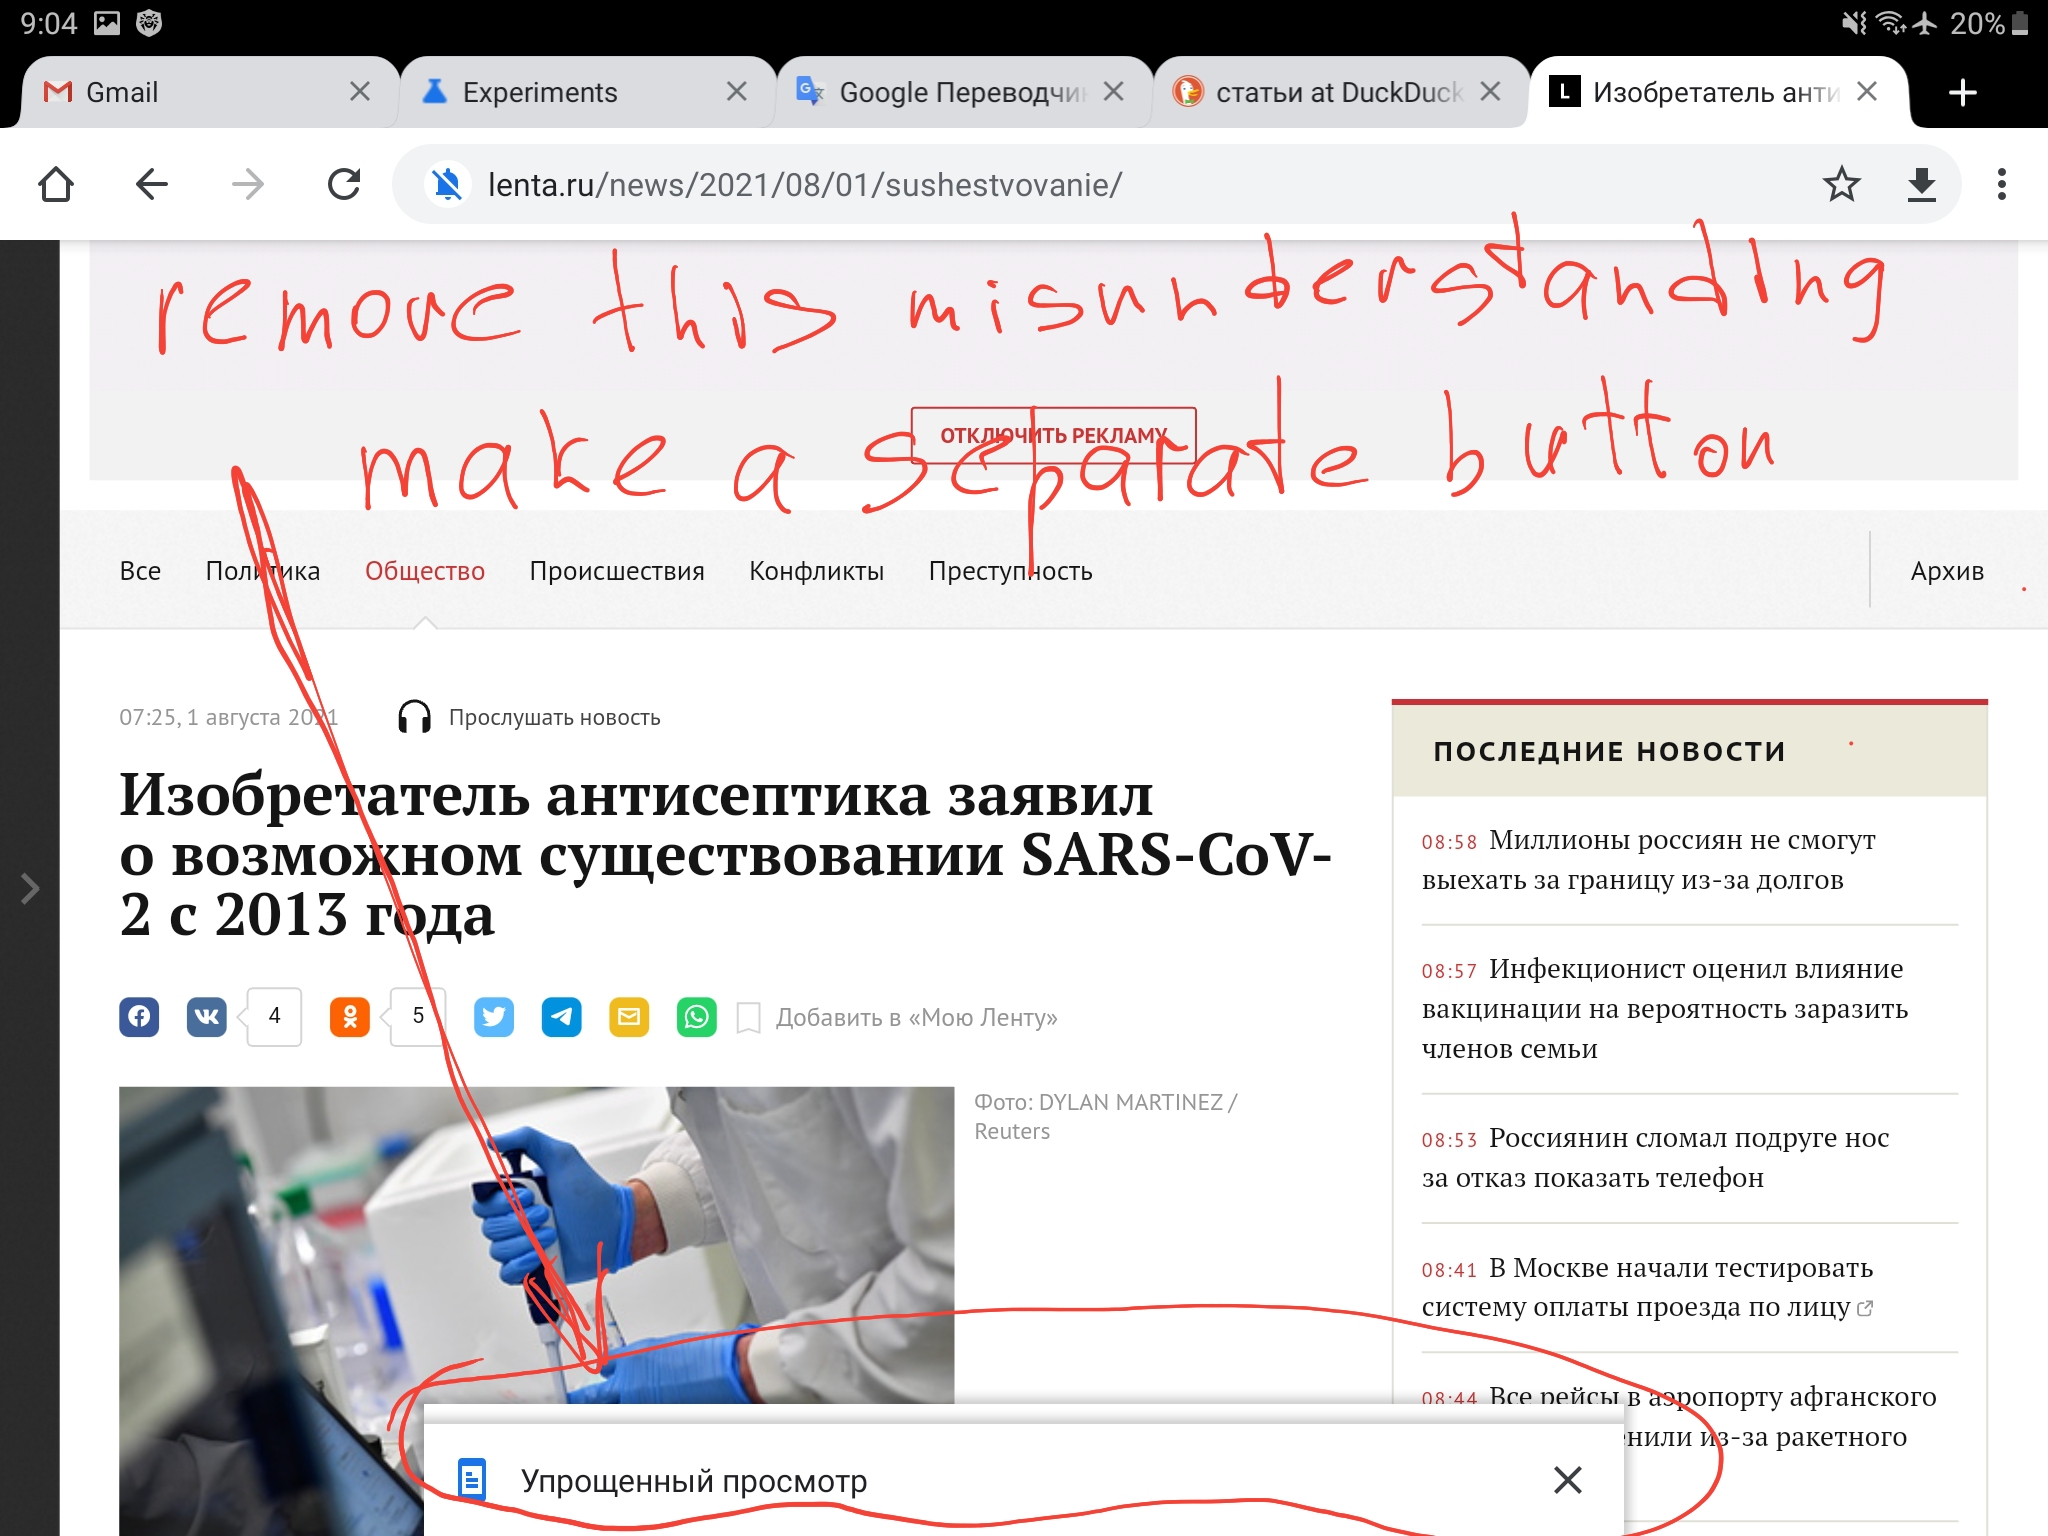Select the Конфликты section

click(817, 571)
